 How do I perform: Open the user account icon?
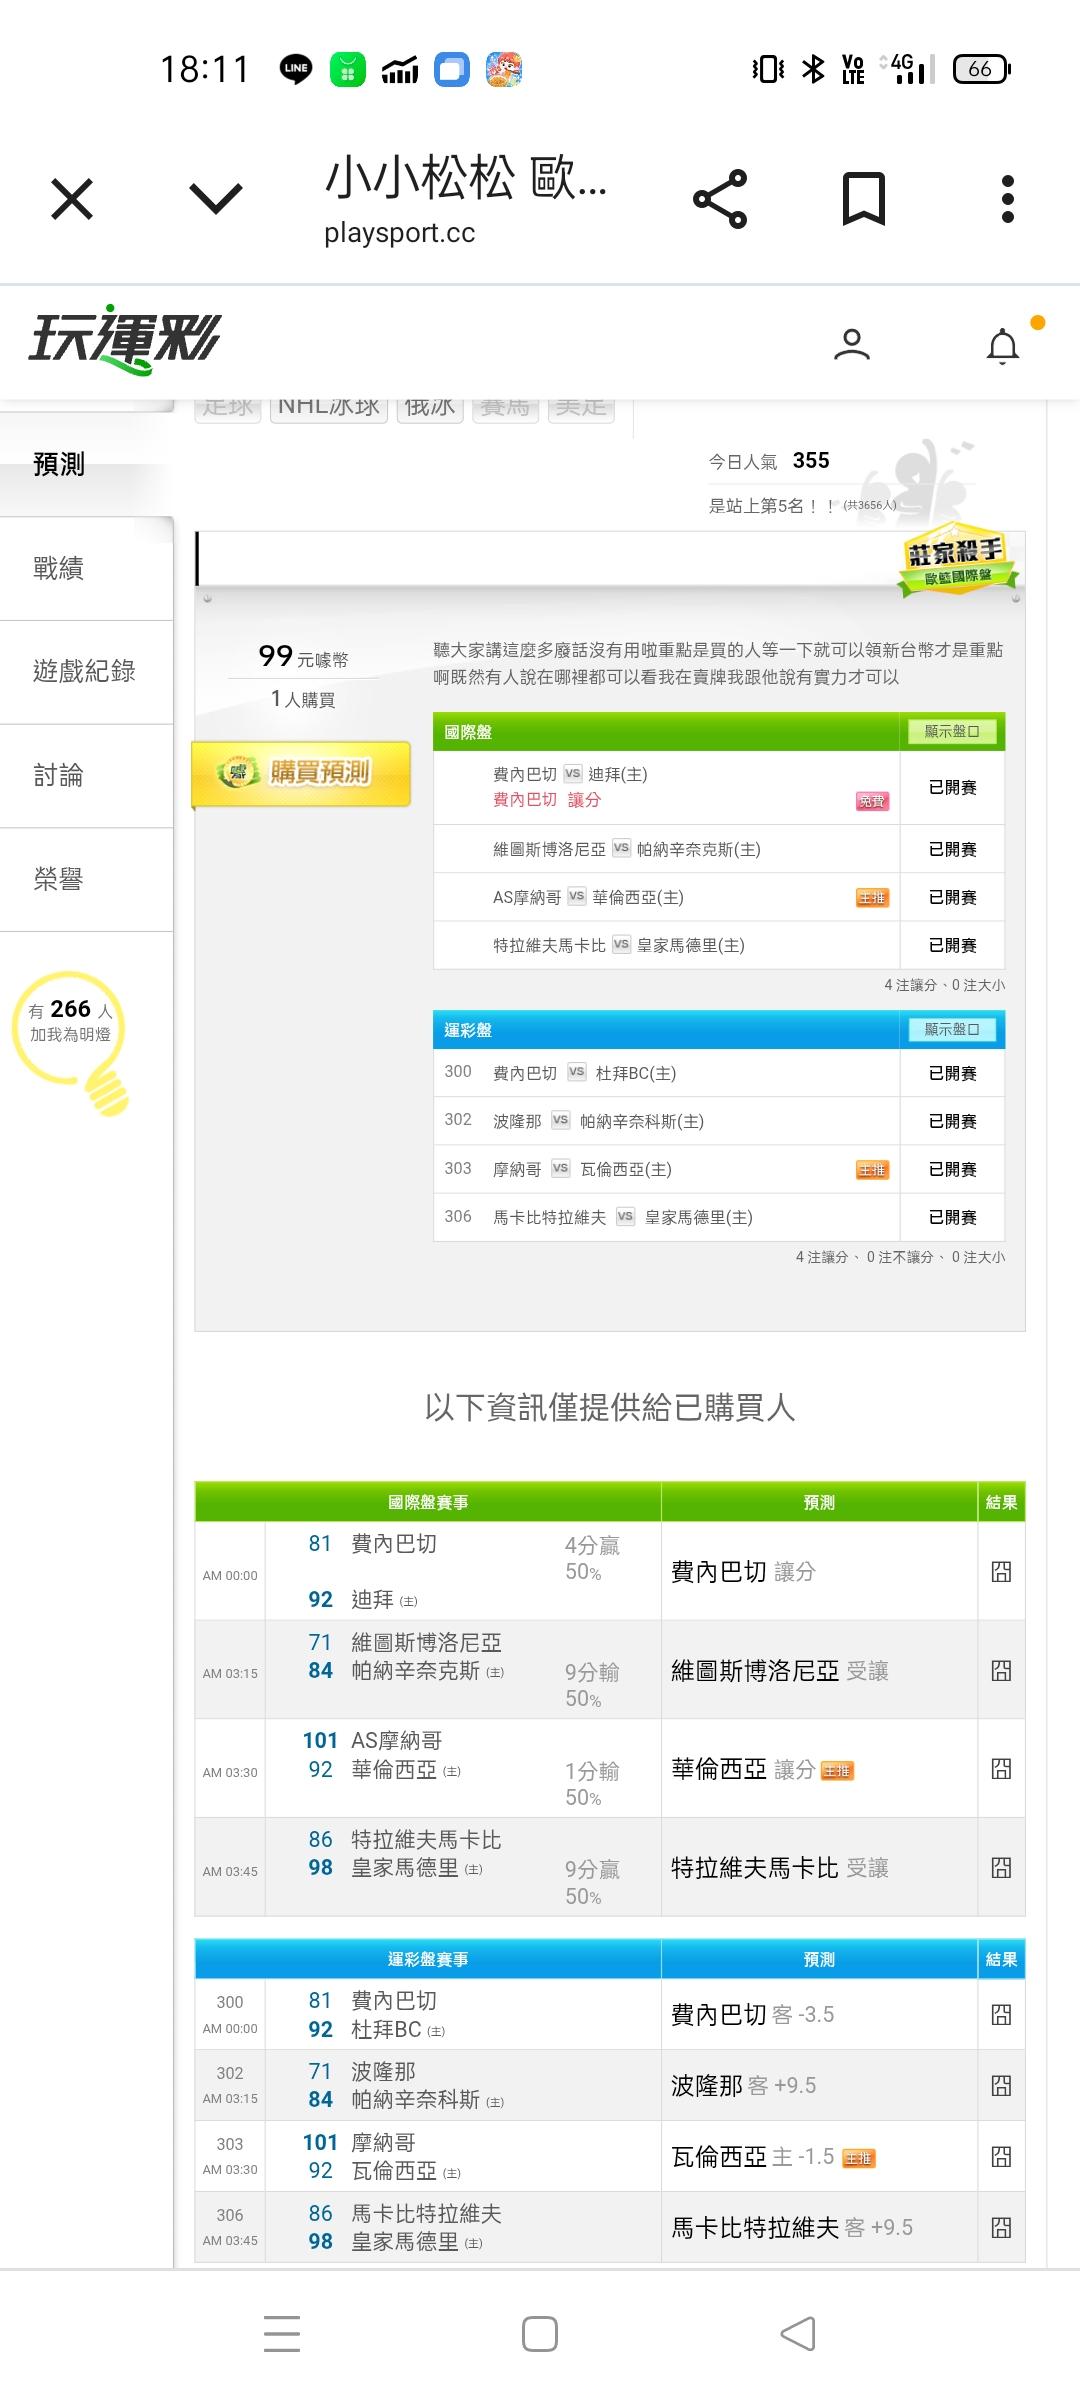pos(852,344)
